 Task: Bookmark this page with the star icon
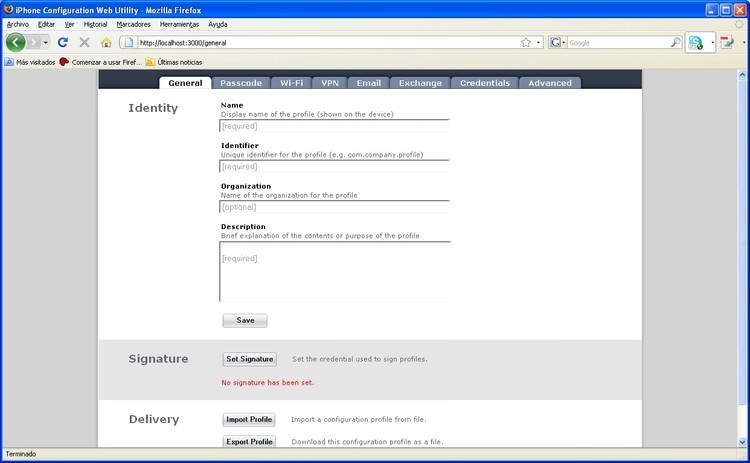(x=526, y=43)
